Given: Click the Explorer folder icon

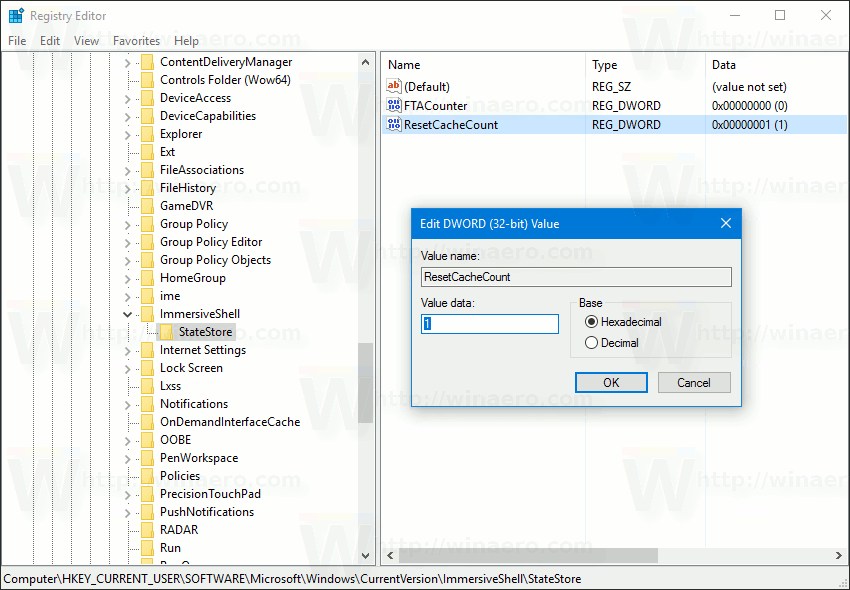Looking at the screenshot, I should click(x=147, y=134).
